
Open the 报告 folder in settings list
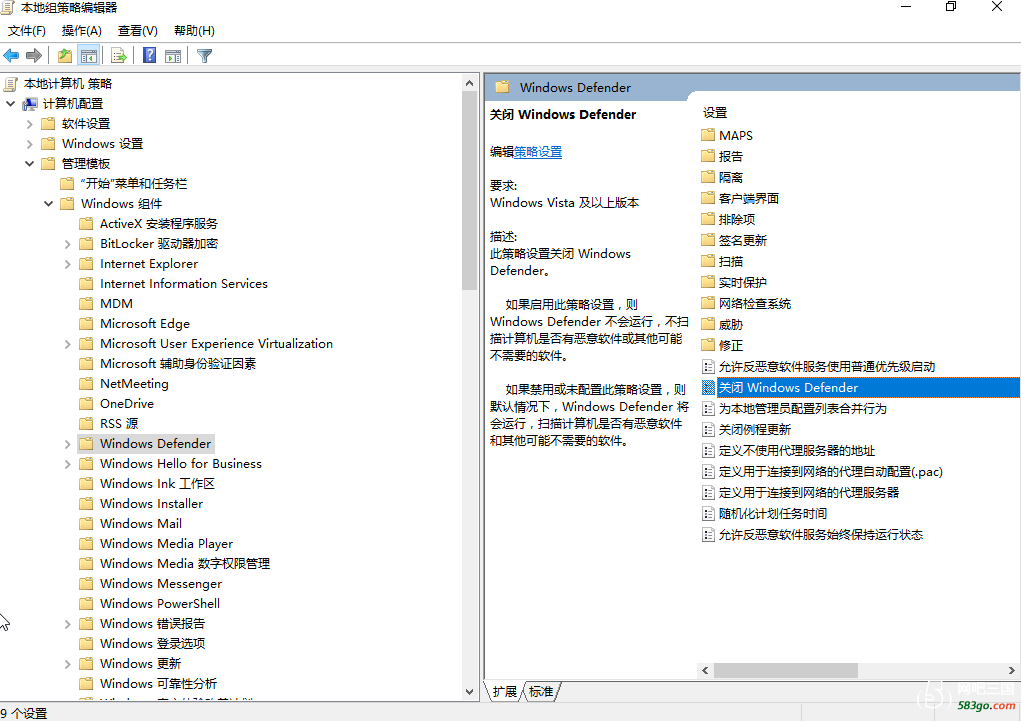[731, 156]
